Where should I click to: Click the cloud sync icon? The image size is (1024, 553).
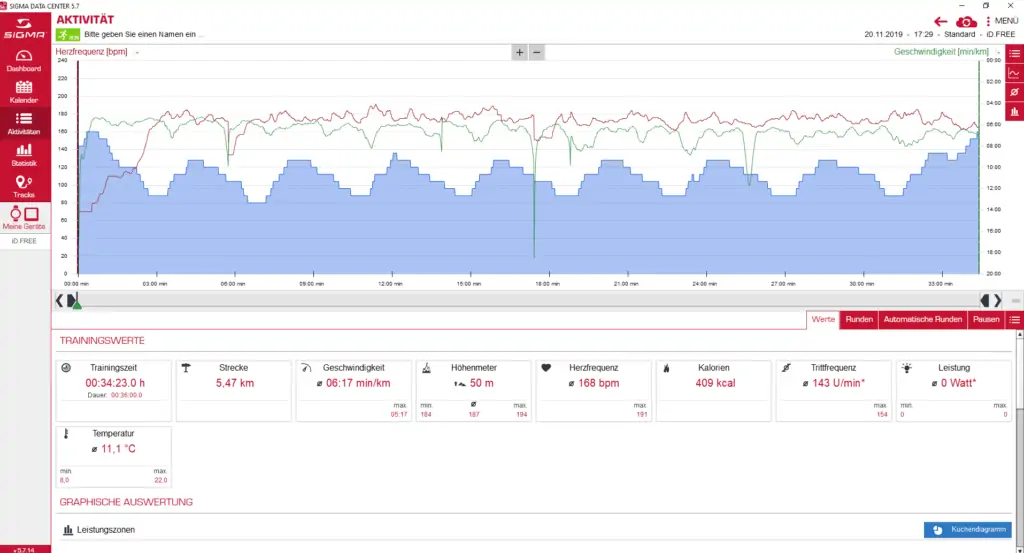[x=965, y=21]
